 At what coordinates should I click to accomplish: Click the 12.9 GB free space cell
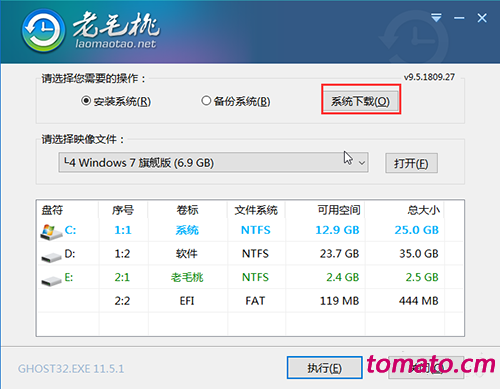(337, 230)
